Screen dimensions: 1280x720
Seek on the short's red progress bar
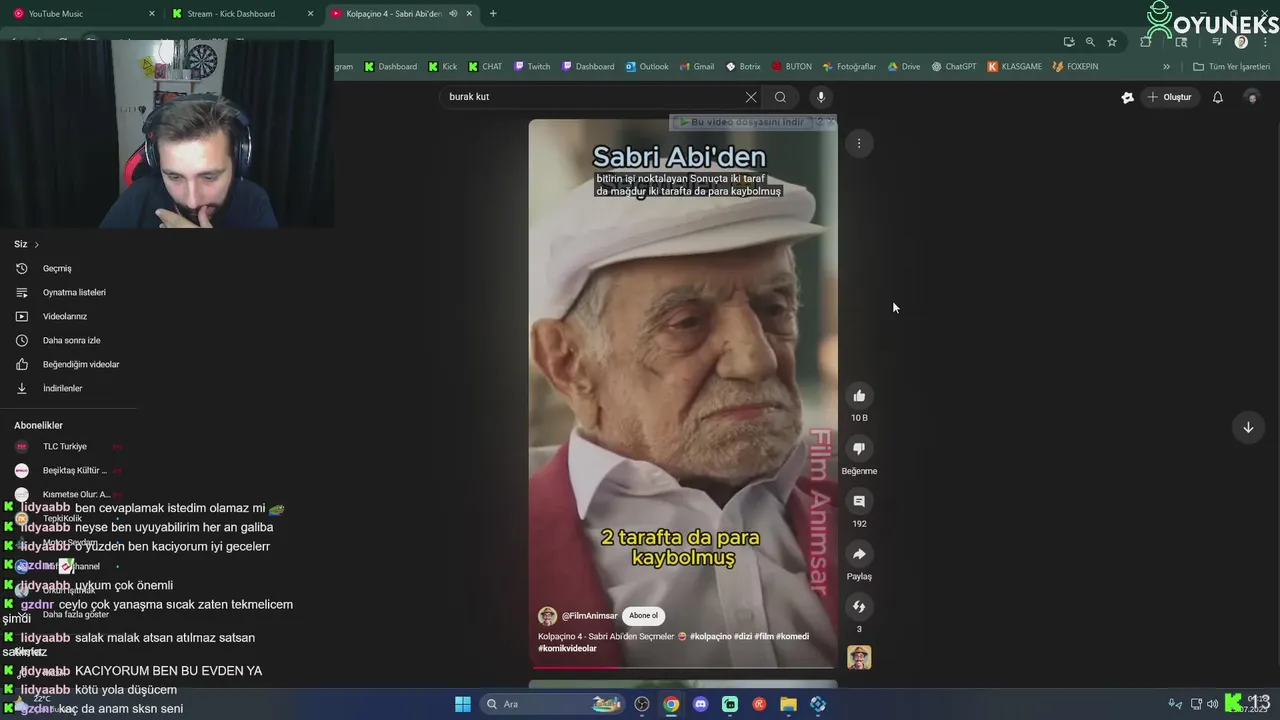(x=683, y=666)
